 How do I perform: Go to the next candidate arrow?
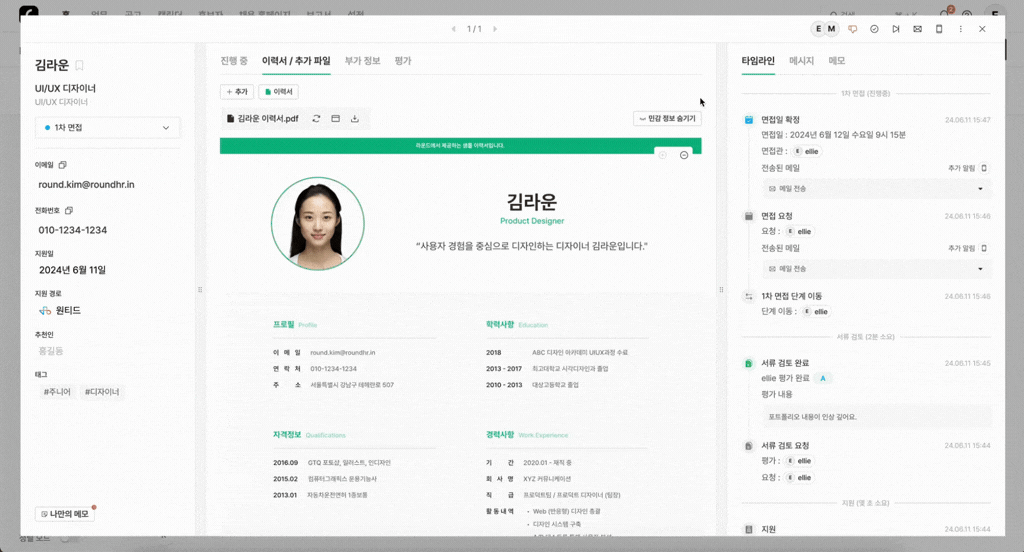pyautogui.click(x=495, y=29)
